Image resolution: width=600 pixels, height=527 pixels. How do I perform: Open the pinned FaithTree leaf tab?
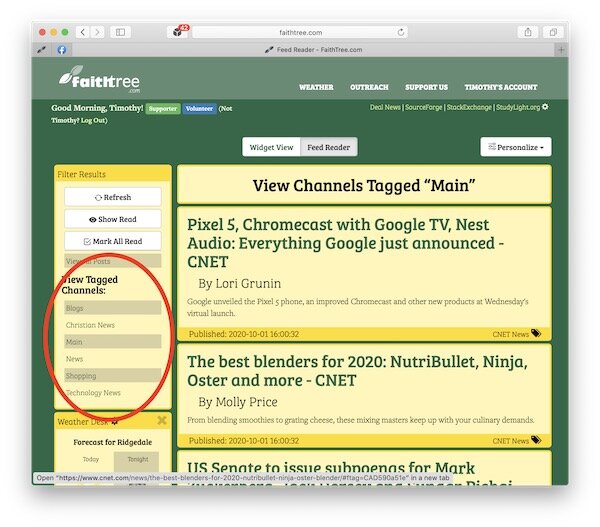pyautogui.click(x=42, y=50)
